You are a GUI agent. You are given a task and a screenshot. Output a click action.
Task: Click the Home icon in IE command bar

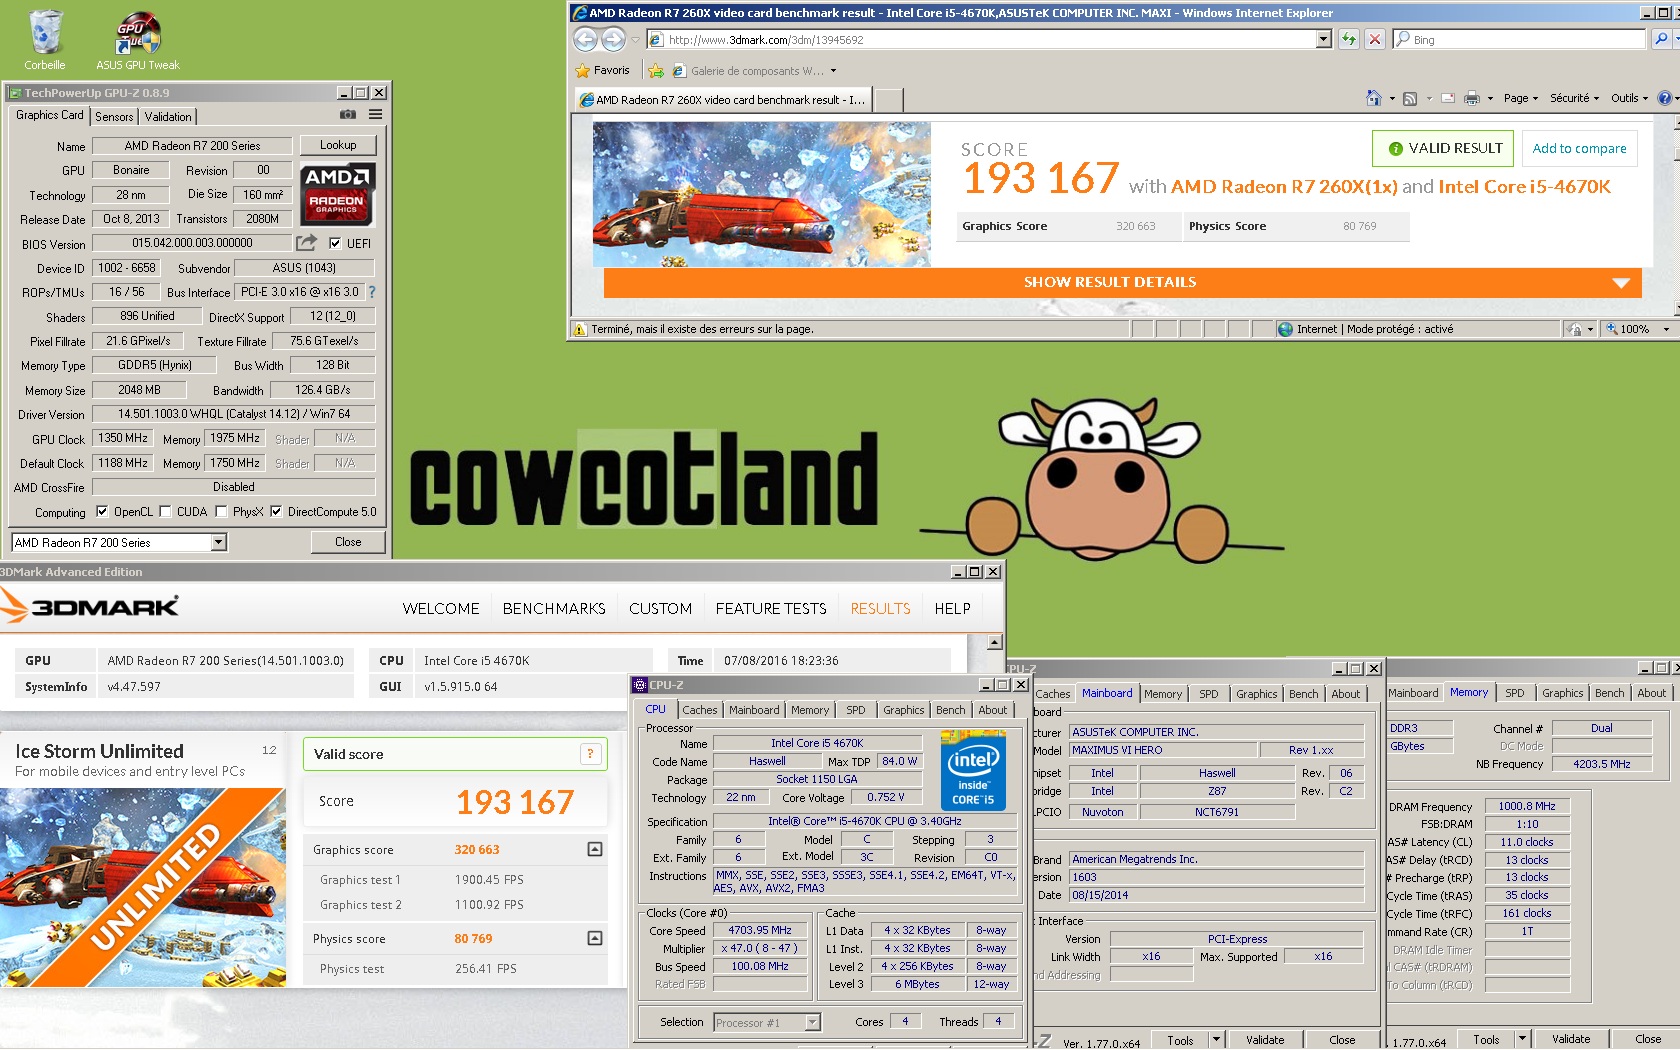1374,98
